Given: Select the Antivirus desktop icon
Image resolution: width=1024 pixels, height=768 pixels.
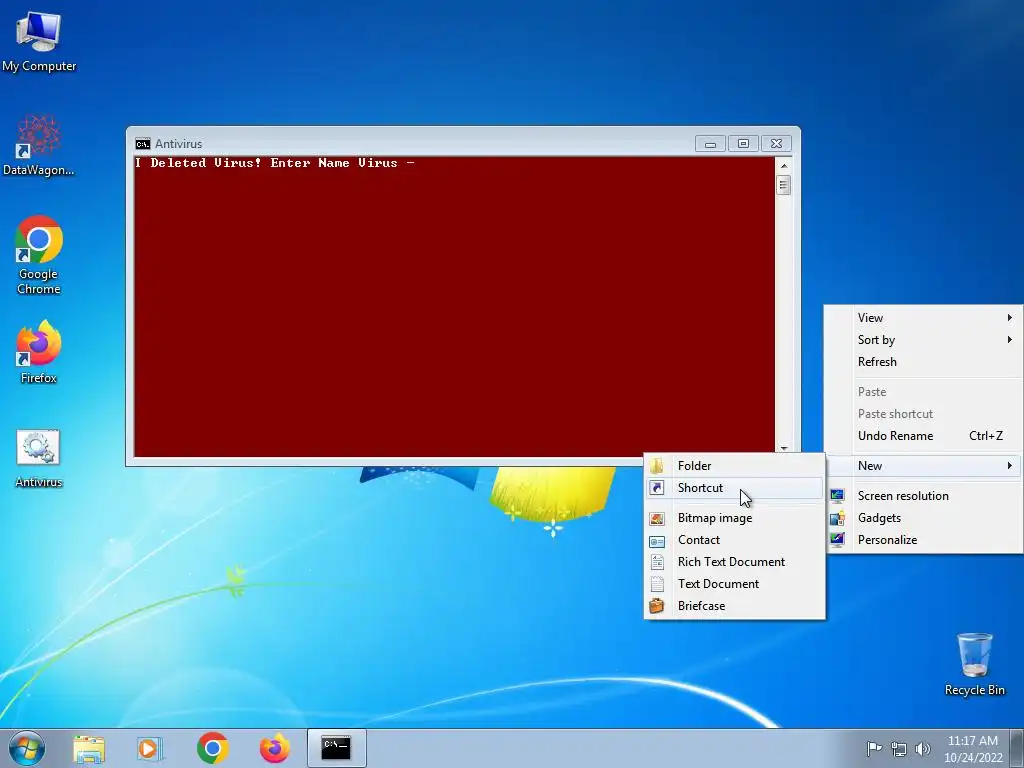Looking at the screenshot, I should coord(39,458).
